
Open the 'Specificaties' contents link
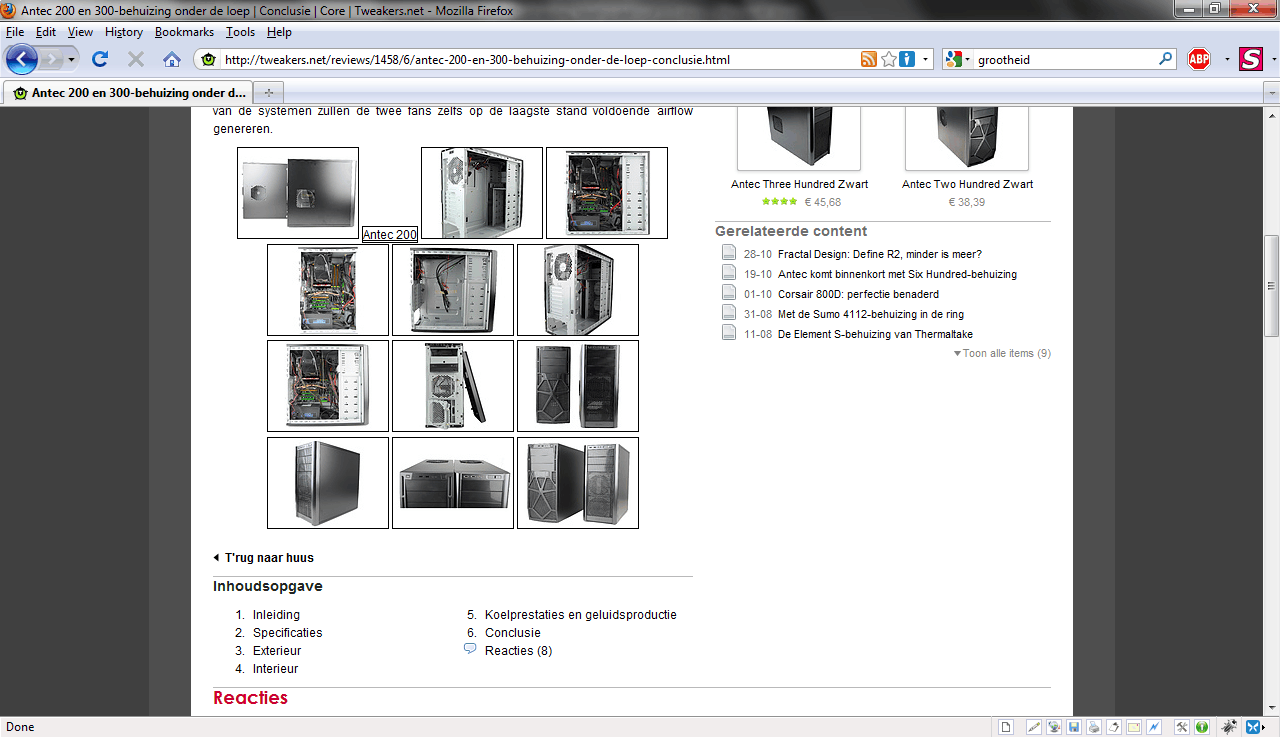[x=288, y=633]
